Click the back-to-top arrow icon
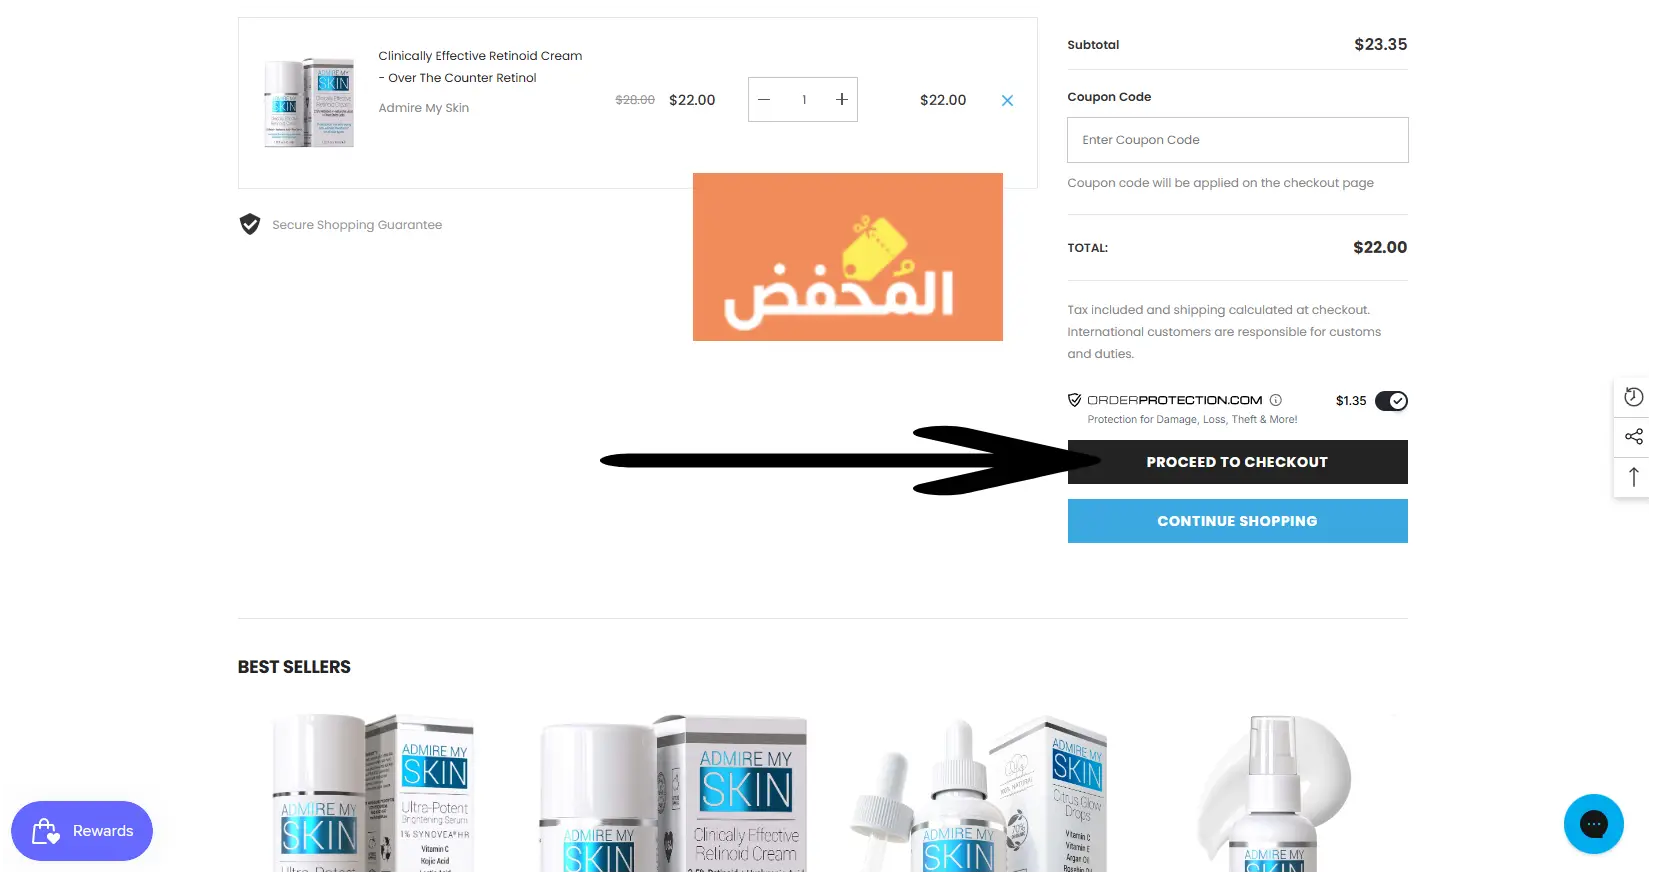1653x879 pixels. coord(1634,477)
